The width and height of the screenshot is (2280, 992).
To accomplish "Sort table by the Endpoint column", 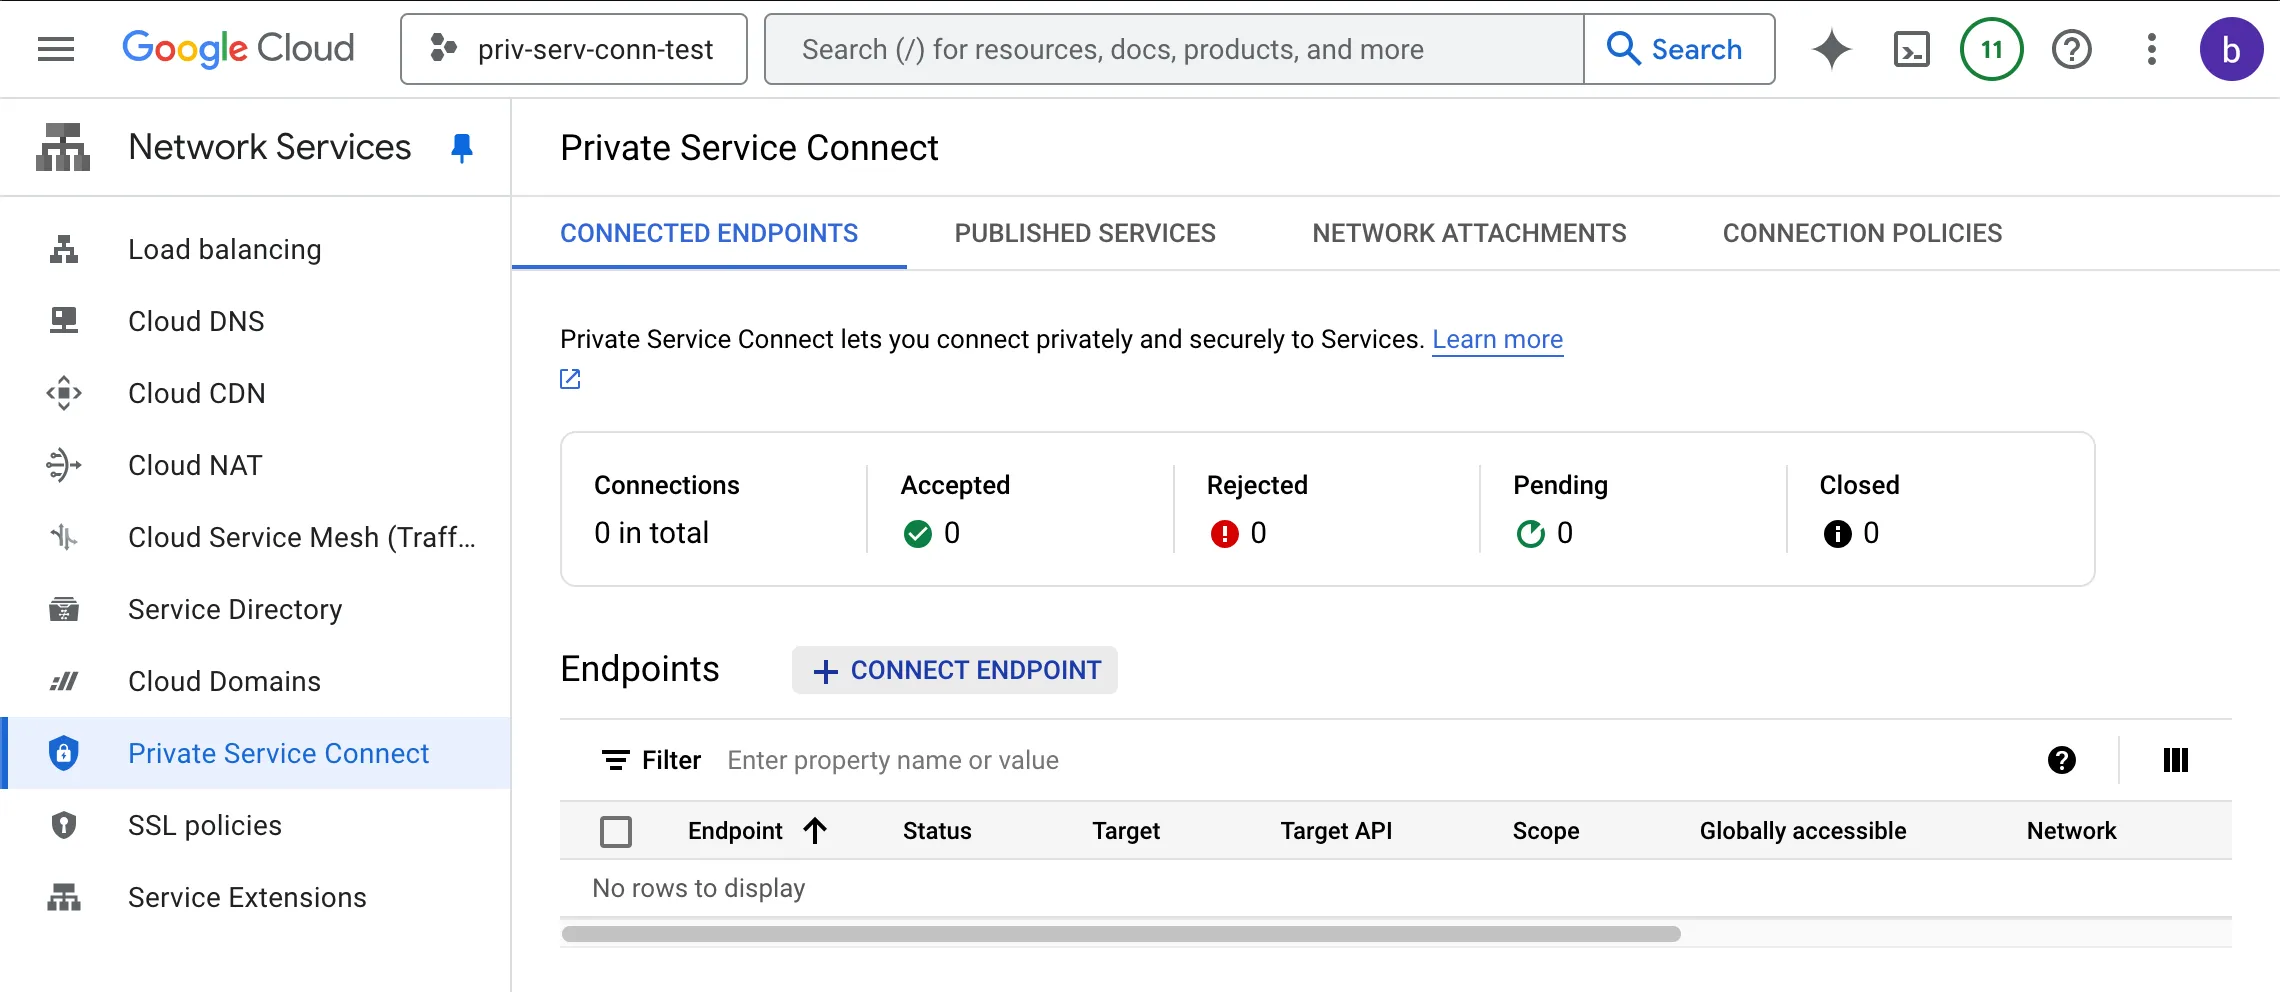I will coord(757,831).
